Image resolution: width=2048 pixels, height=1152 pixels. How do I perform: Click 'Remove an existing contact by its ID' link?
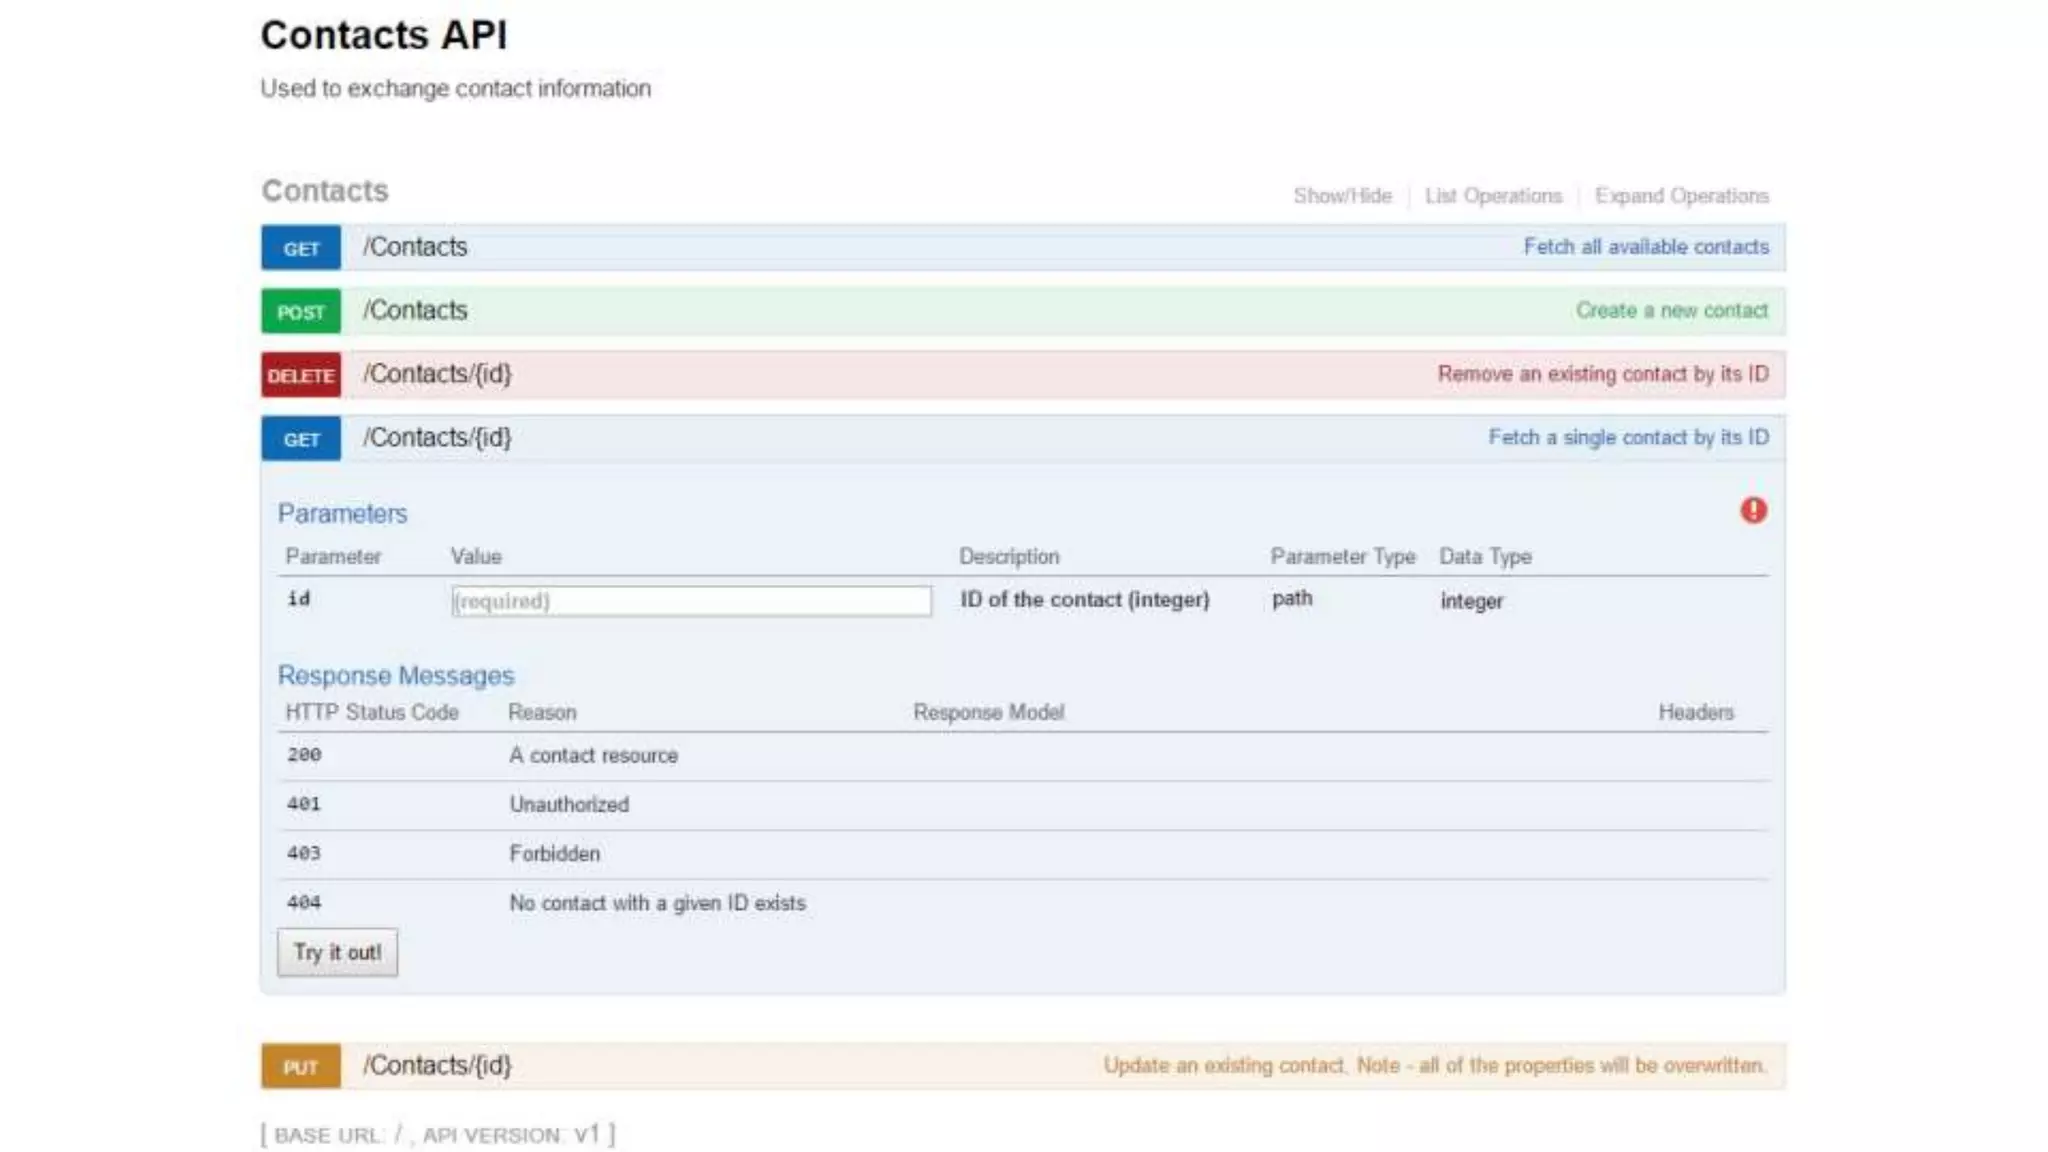1602,374
